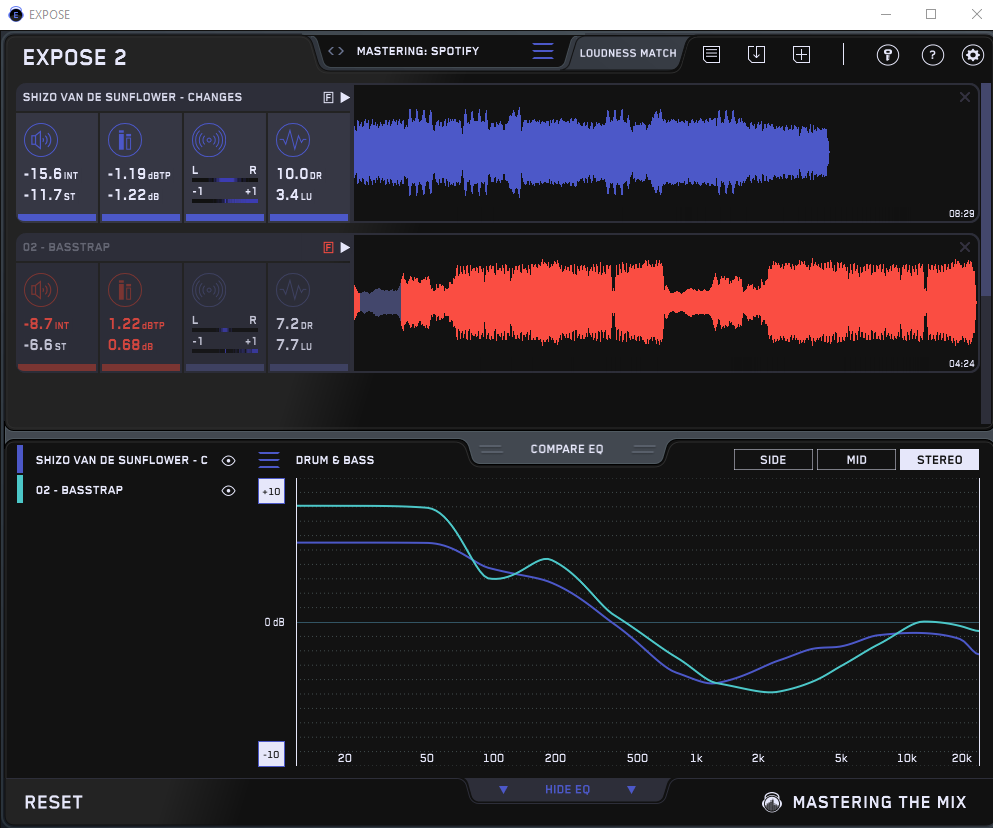Click the 10.0 DR dynamic range value
Viewport: 993px width, 828px height.
point(299,174)
